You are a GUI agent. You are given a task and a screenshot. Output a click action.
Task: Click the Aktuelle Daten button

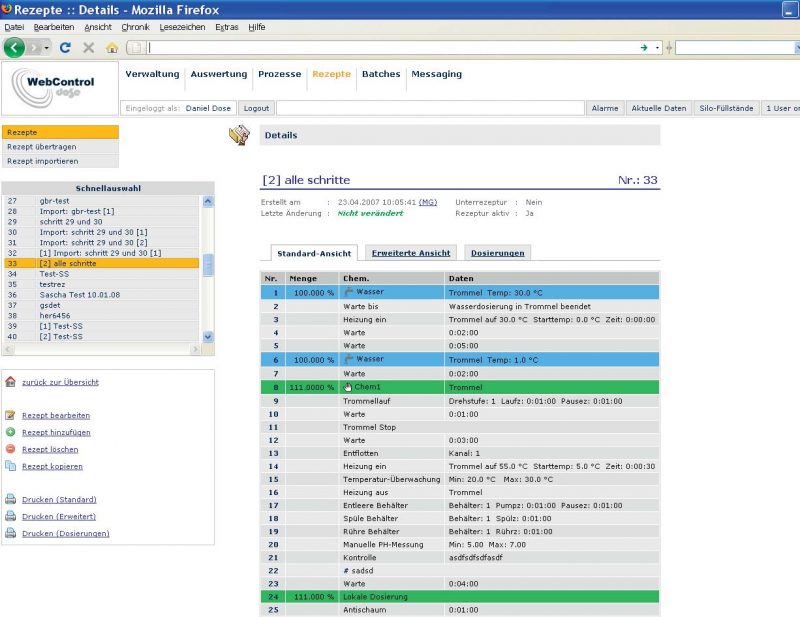click(x=659, y=108)
